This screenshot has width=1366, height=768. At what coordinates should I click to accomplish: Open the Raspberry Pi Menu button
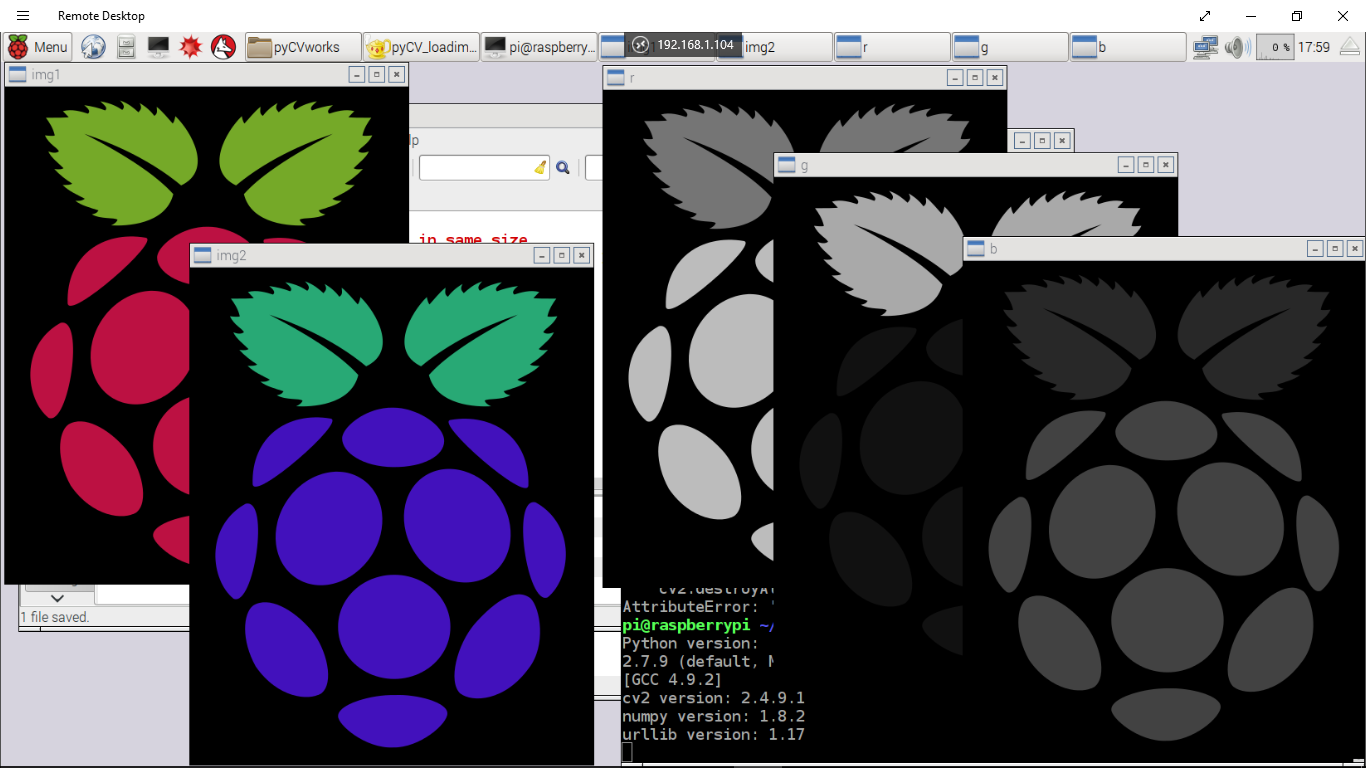click(x=38, y=47)
